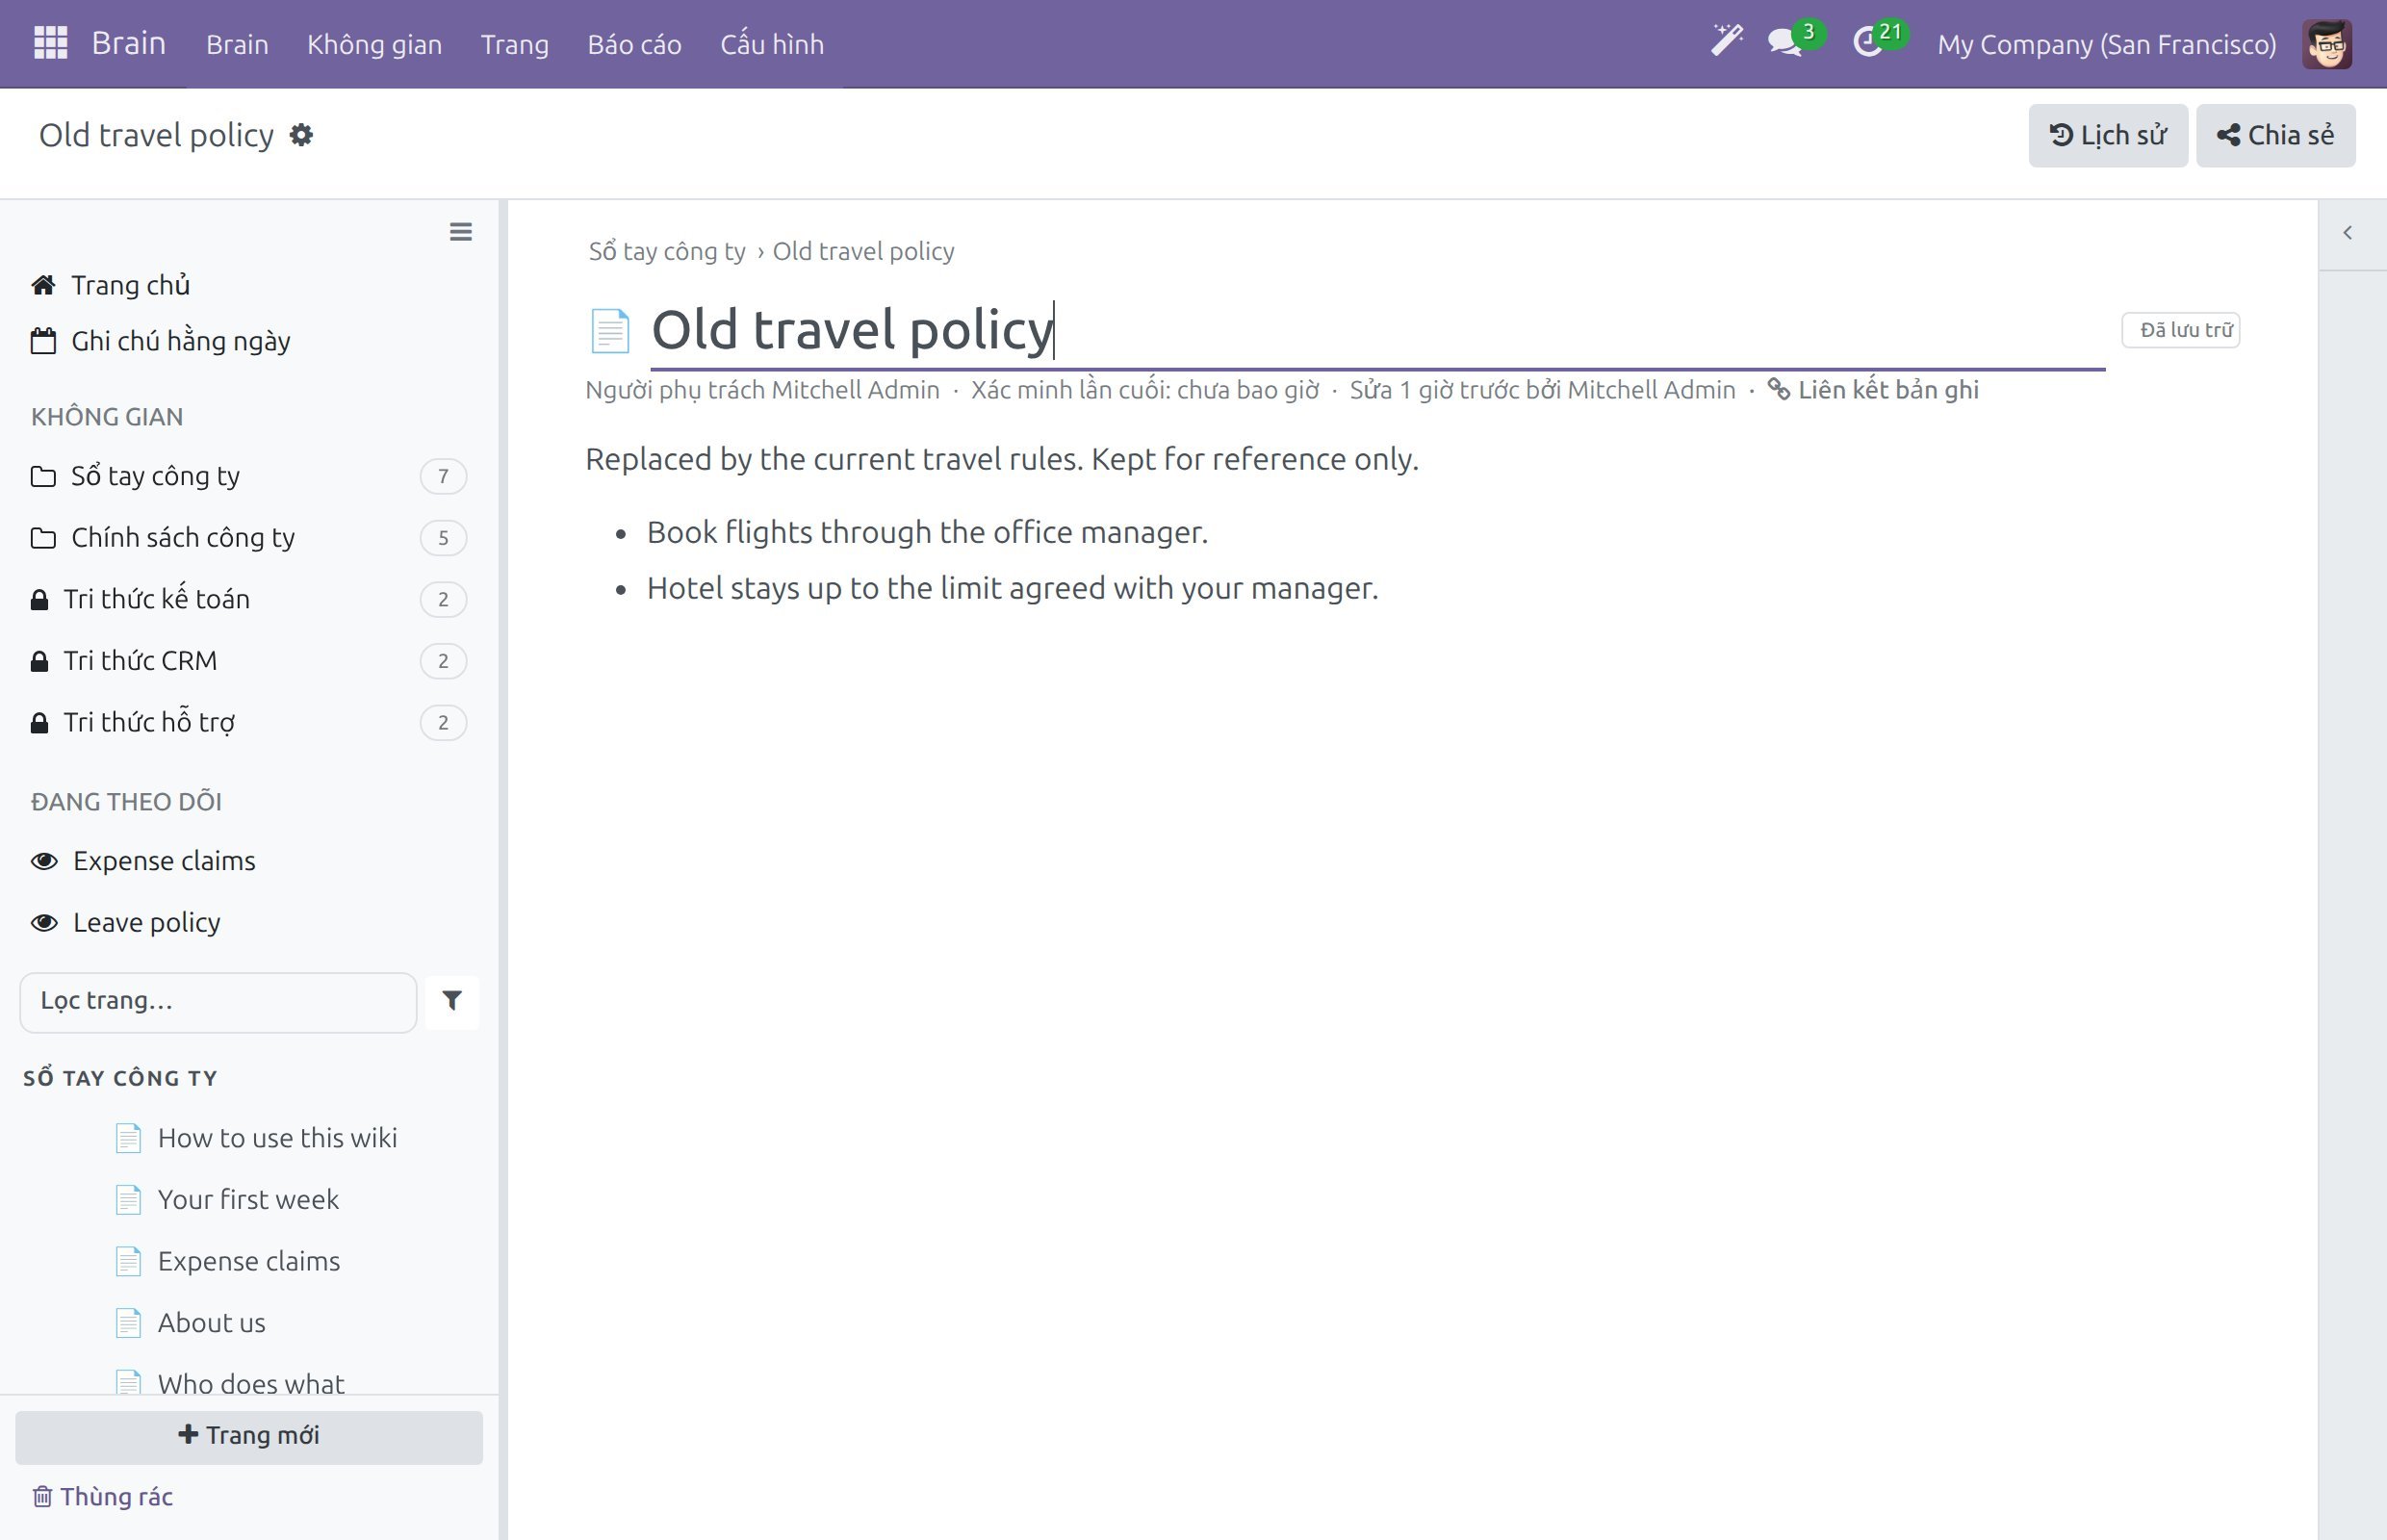This screenshot has height=1540, width=2387.
Task: Click the document icon beside page title
Action: (x=609, y=331)
